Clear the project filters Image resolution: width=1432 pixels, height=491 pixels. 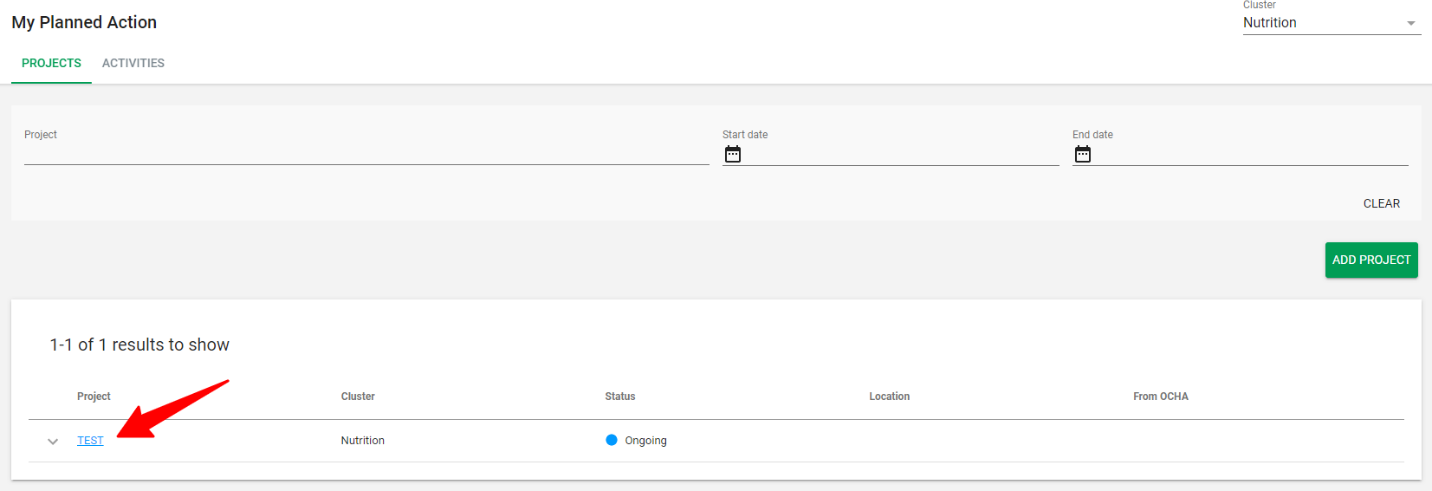(1381, 203)
